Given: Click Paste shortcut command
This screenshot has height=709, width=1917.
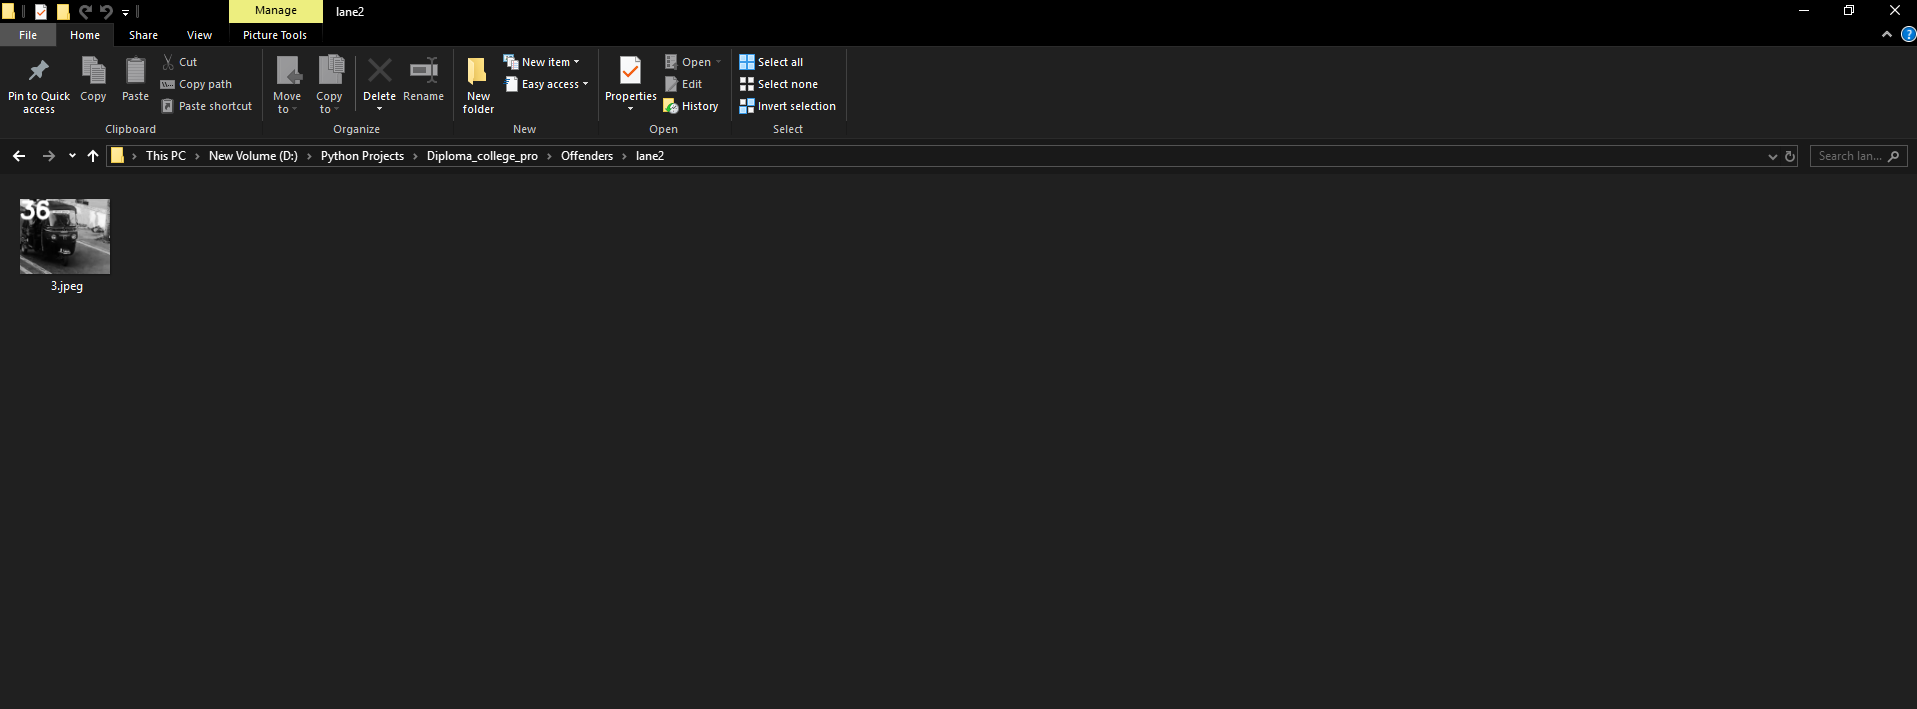Looking at the screenshot, I should 206,106.
